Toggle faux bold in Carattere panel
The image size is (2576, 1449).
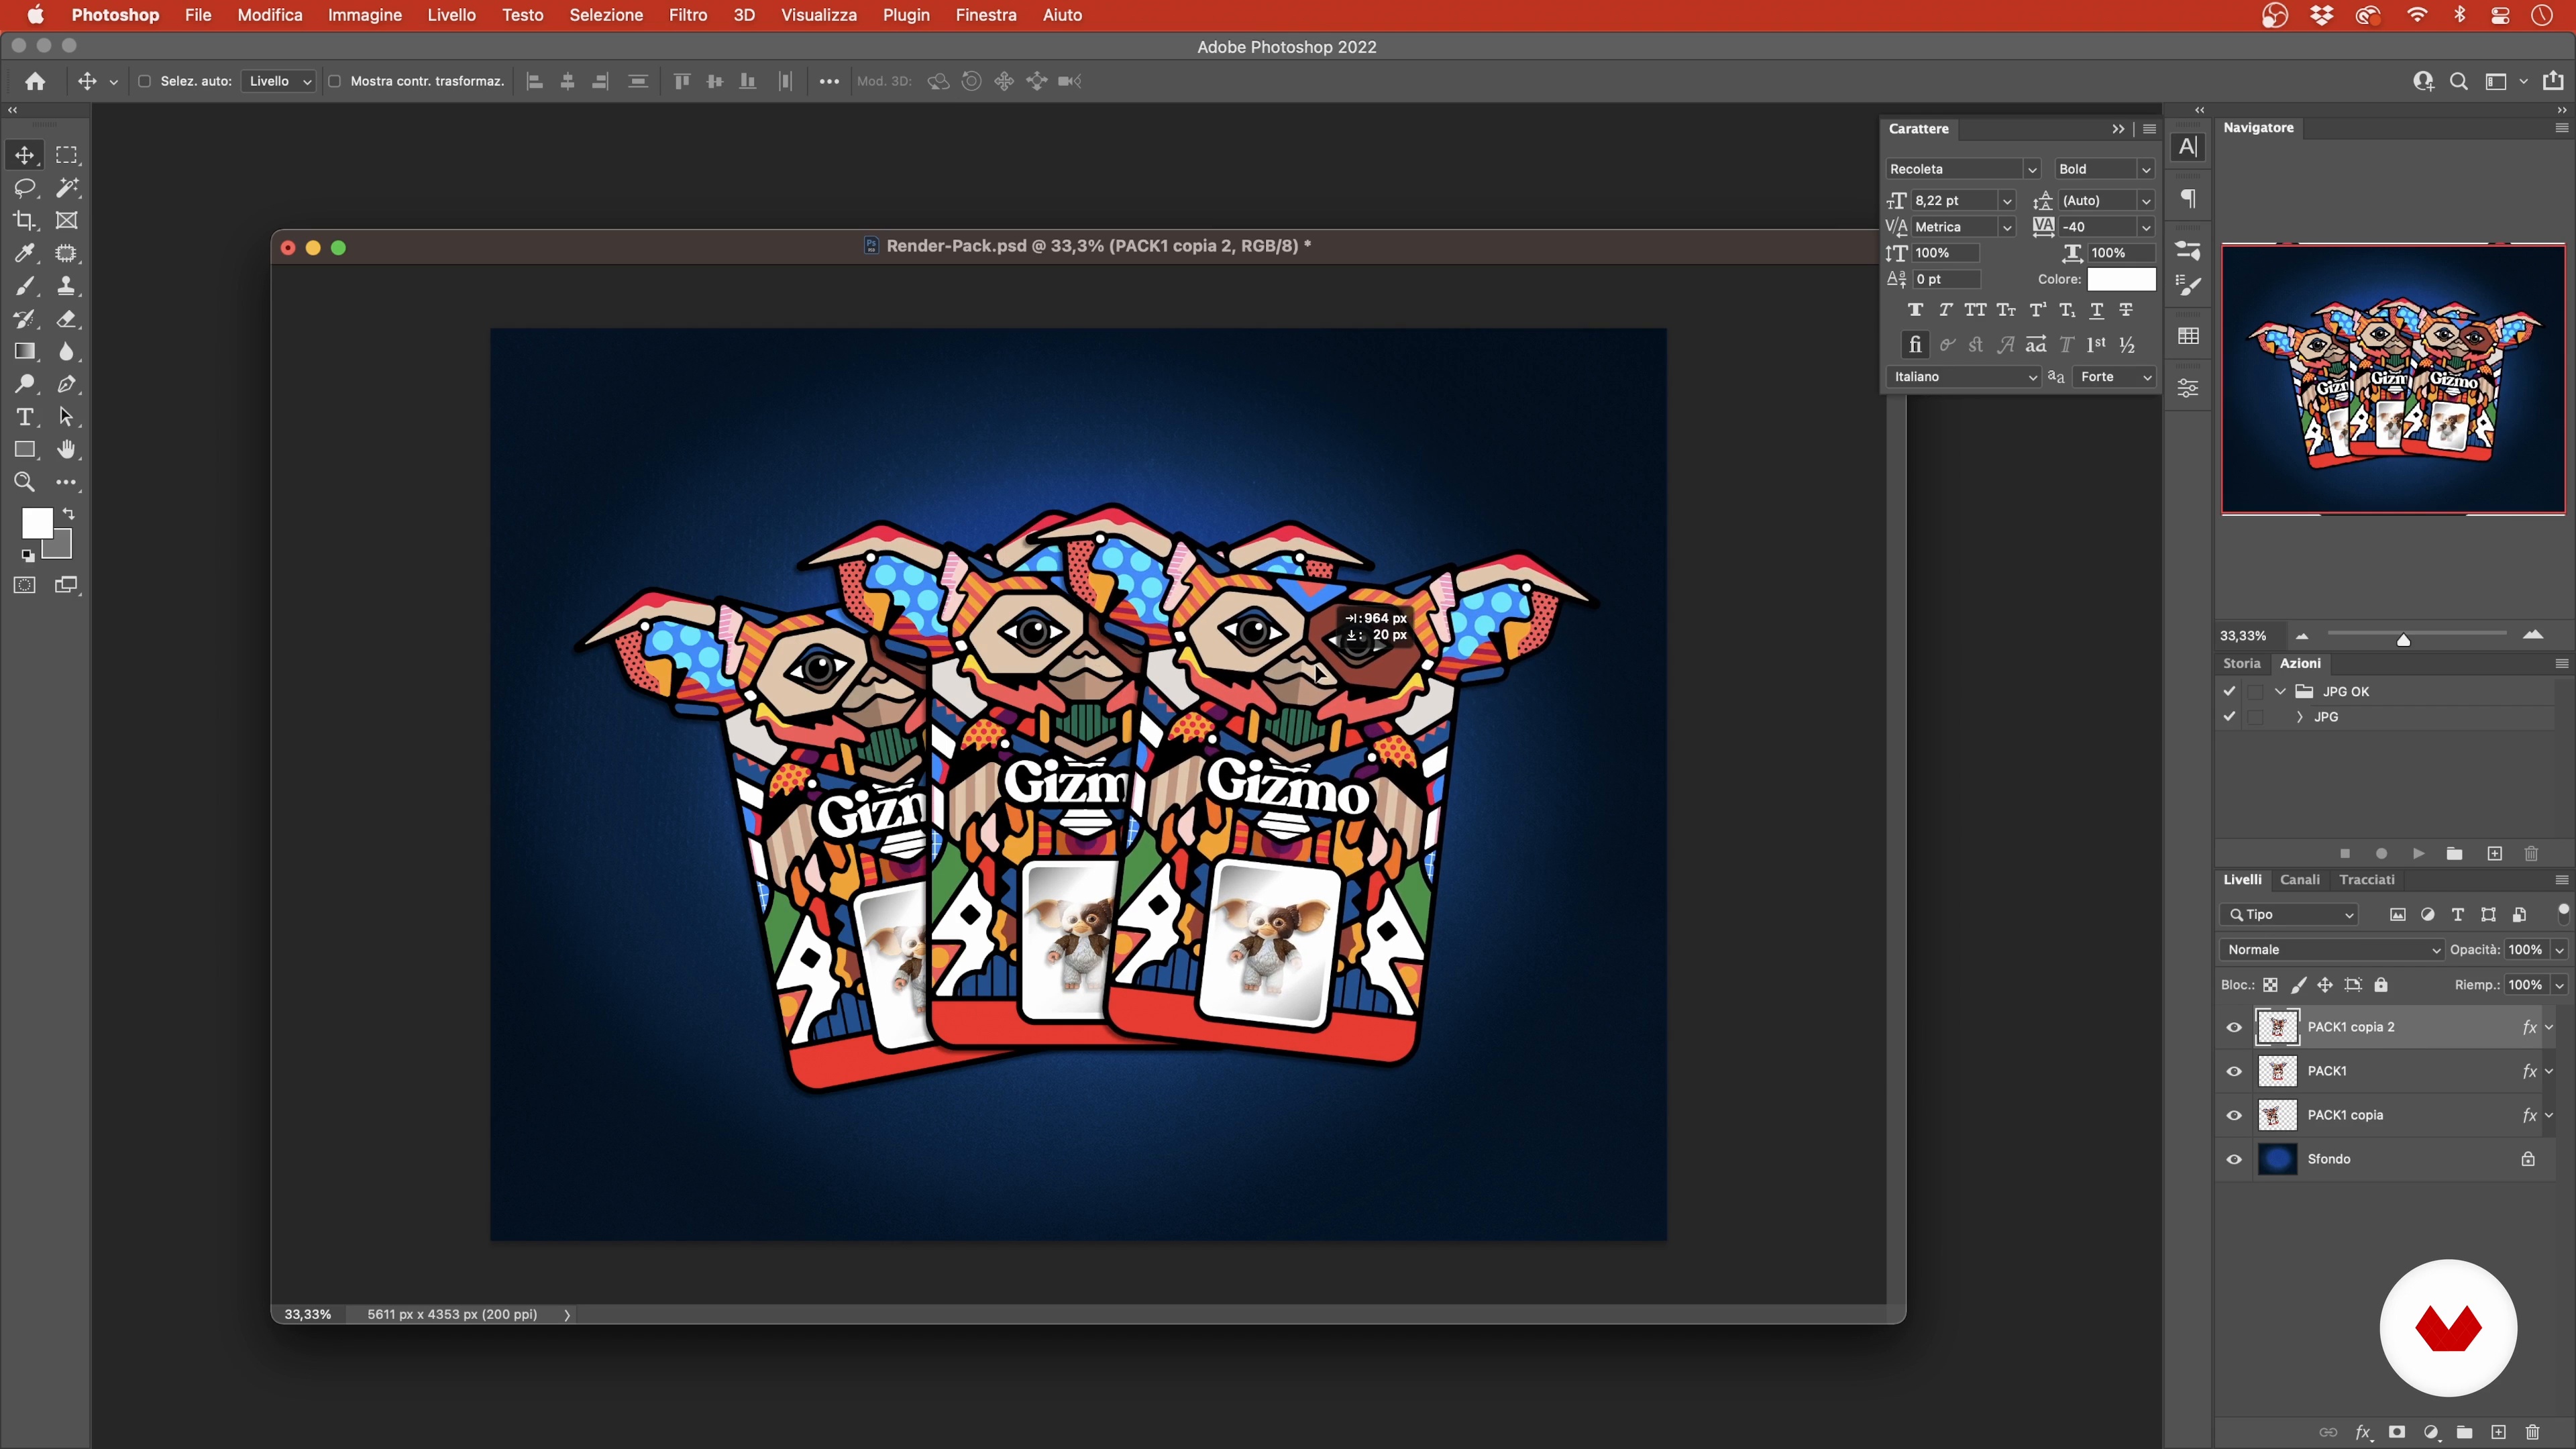click(1915, 310)
